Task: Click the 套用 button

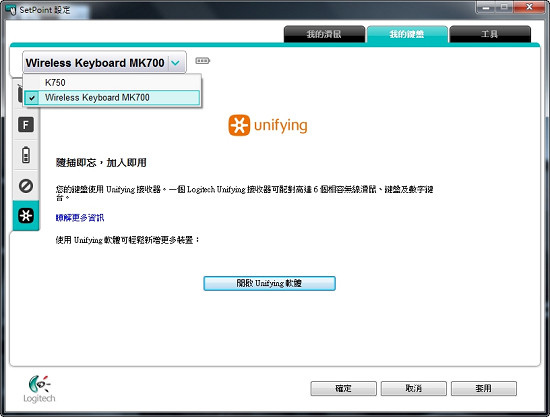Action: coord(484,389)
